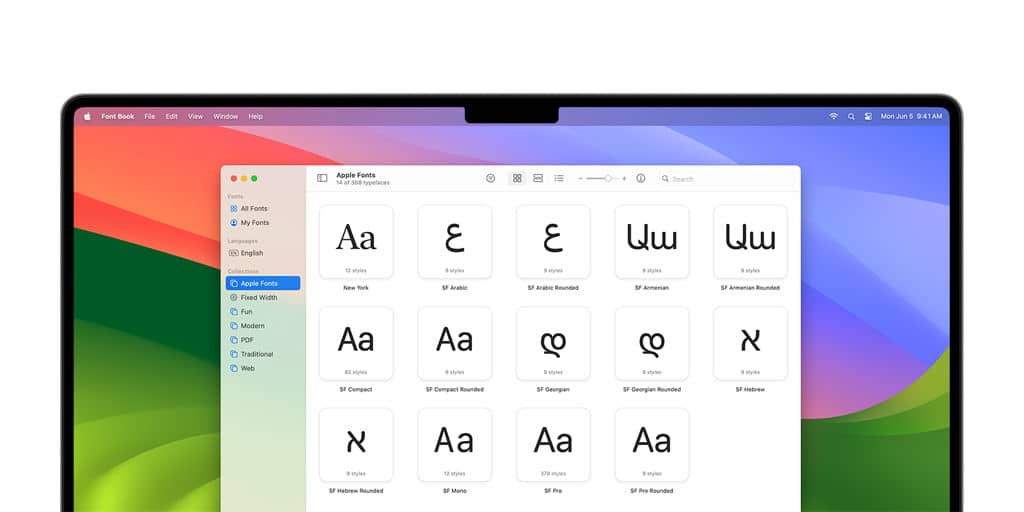The image size is (1024, 512).
Task: Click the date and time Mon Jun 5
Action: (x=911, y=116)
